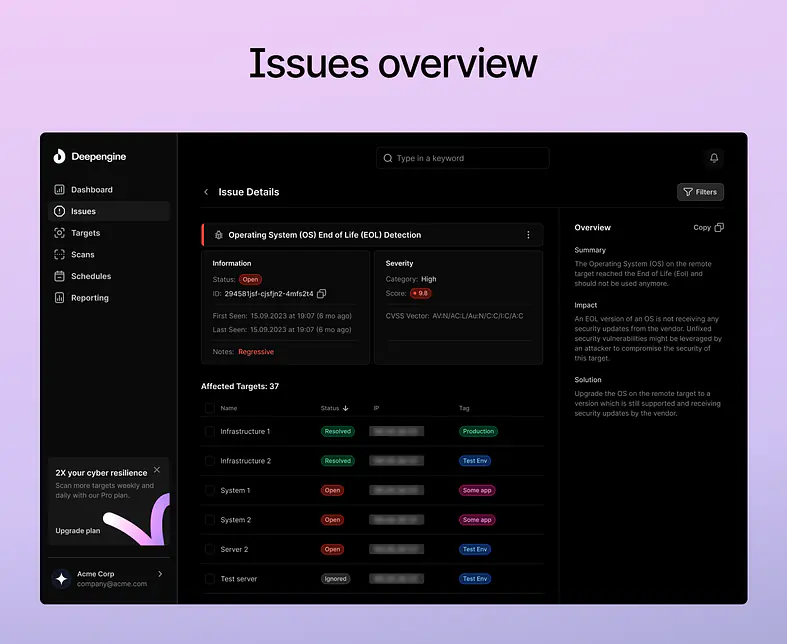
Task: Click the IP column header
Action: tap(376, 408)
